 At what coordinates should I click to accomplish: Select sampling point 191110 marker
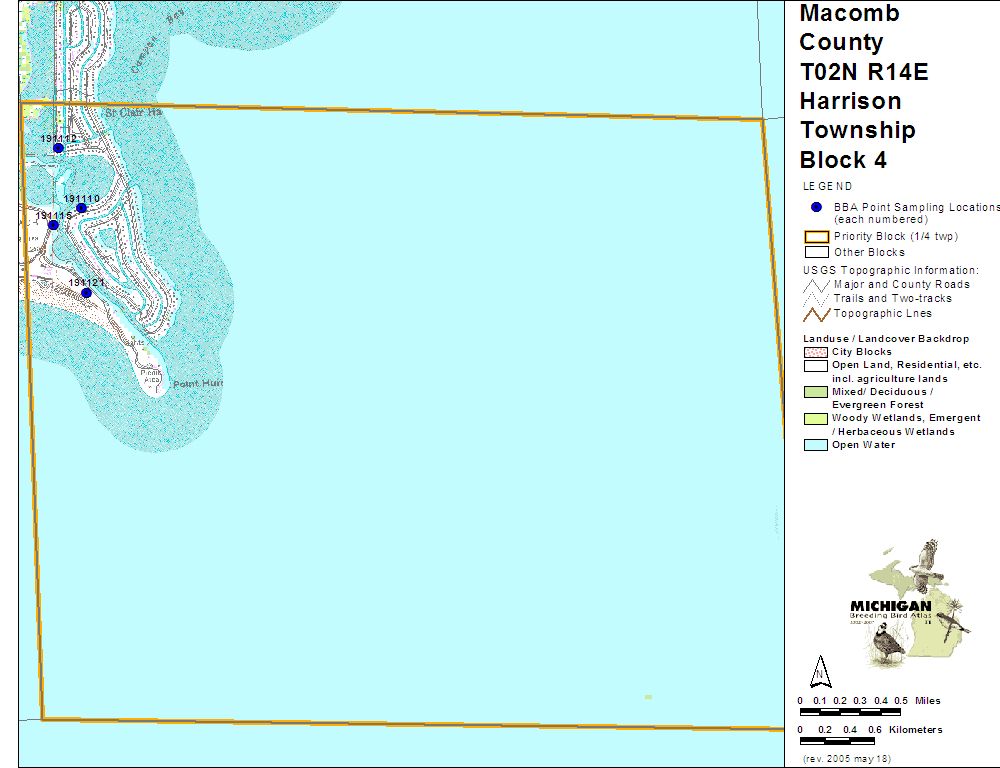coord(82,208)
